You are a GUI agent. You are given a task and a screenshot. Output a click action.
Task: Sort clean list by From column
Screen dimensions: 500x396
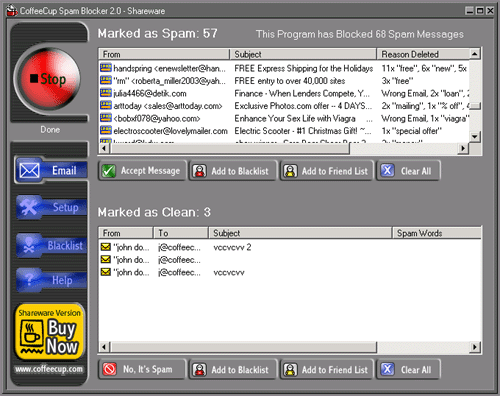pyautogui.click(x=126, y=233)
